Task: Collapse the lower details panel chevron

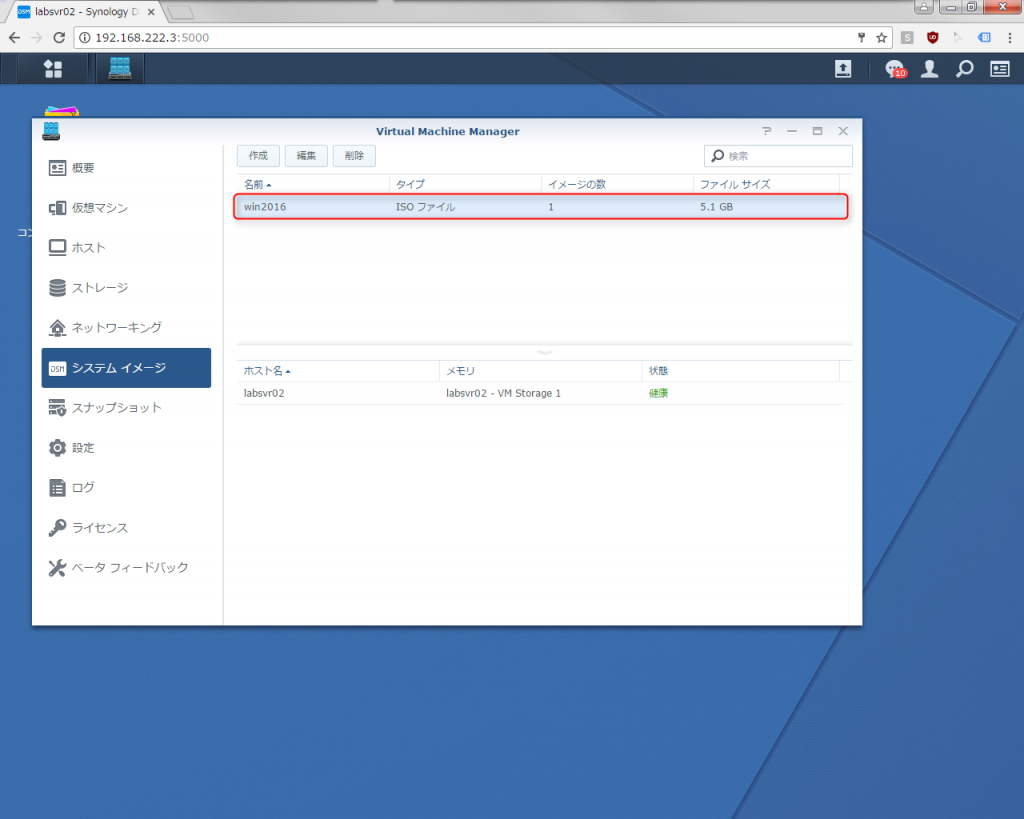Action: tap(545, 352)
